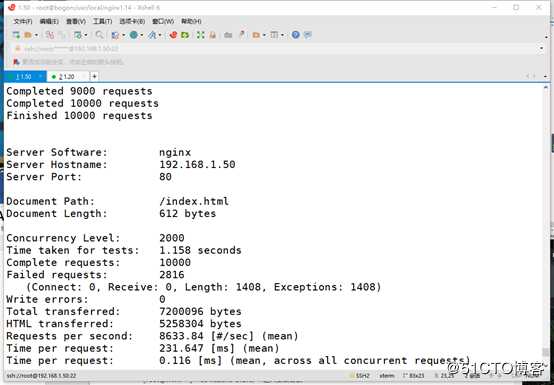Click the keyboard key mapping icon

pyautogui.click(x=228, y=35)
